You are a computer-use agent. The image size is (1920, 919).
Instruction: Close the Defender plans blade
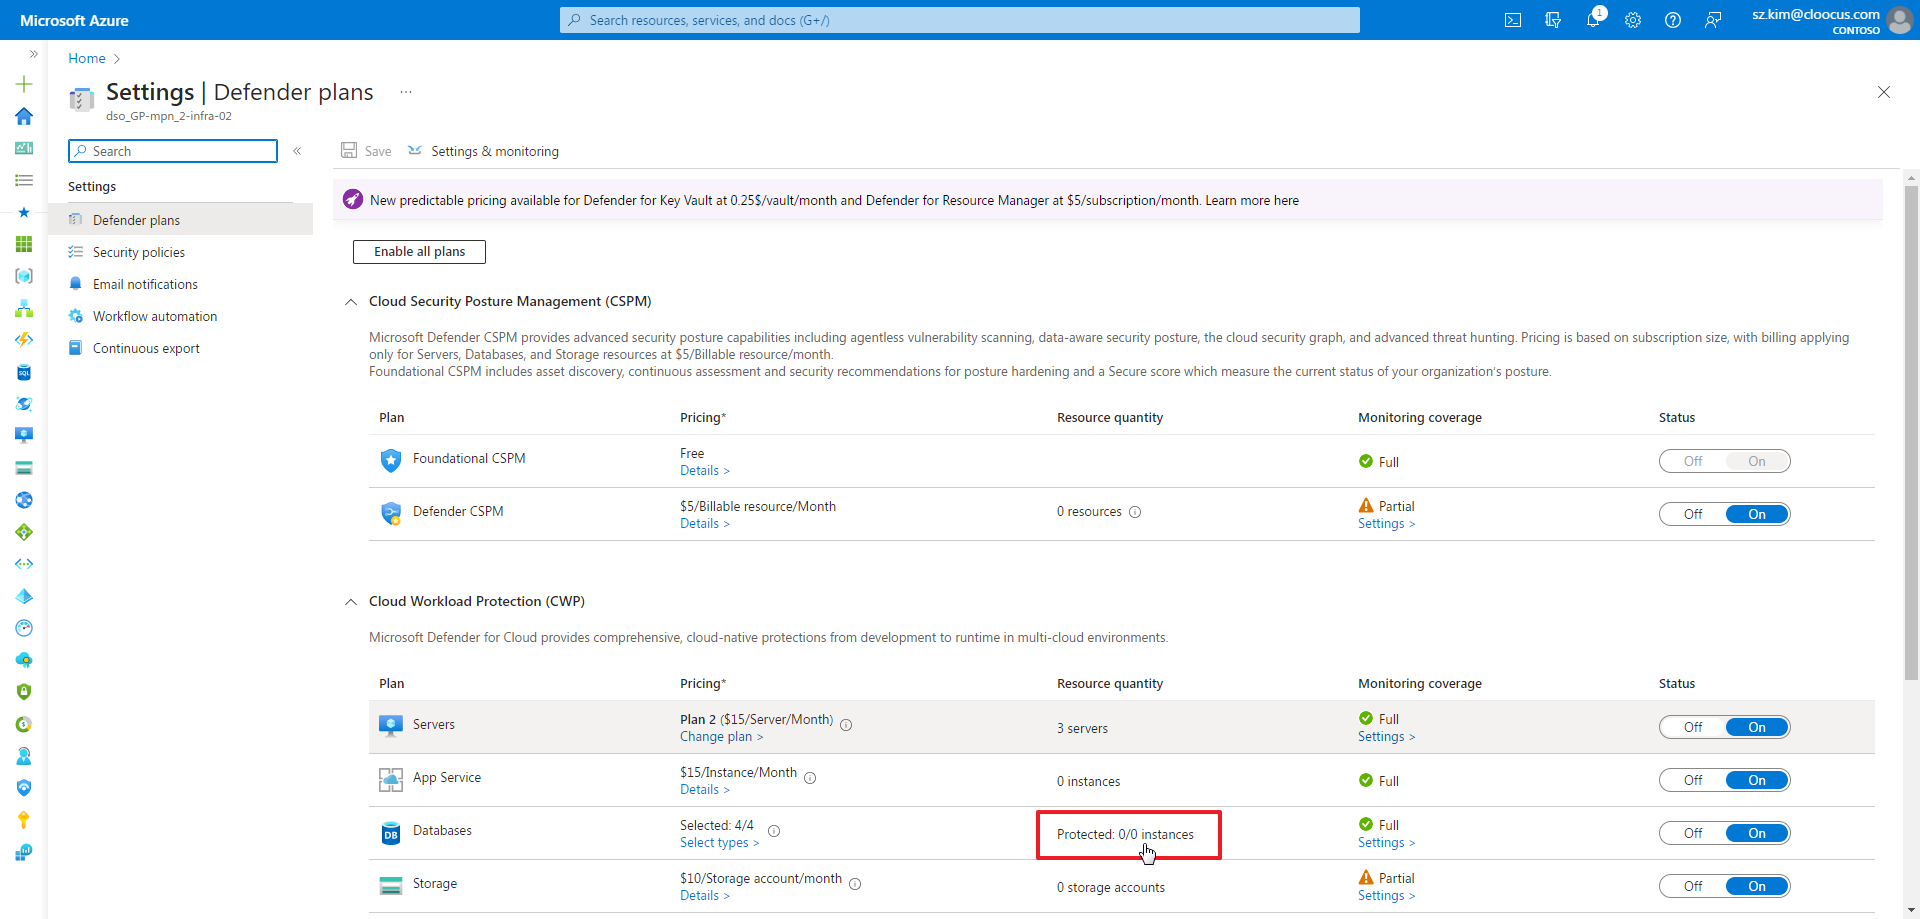[x=1884, y=92]
